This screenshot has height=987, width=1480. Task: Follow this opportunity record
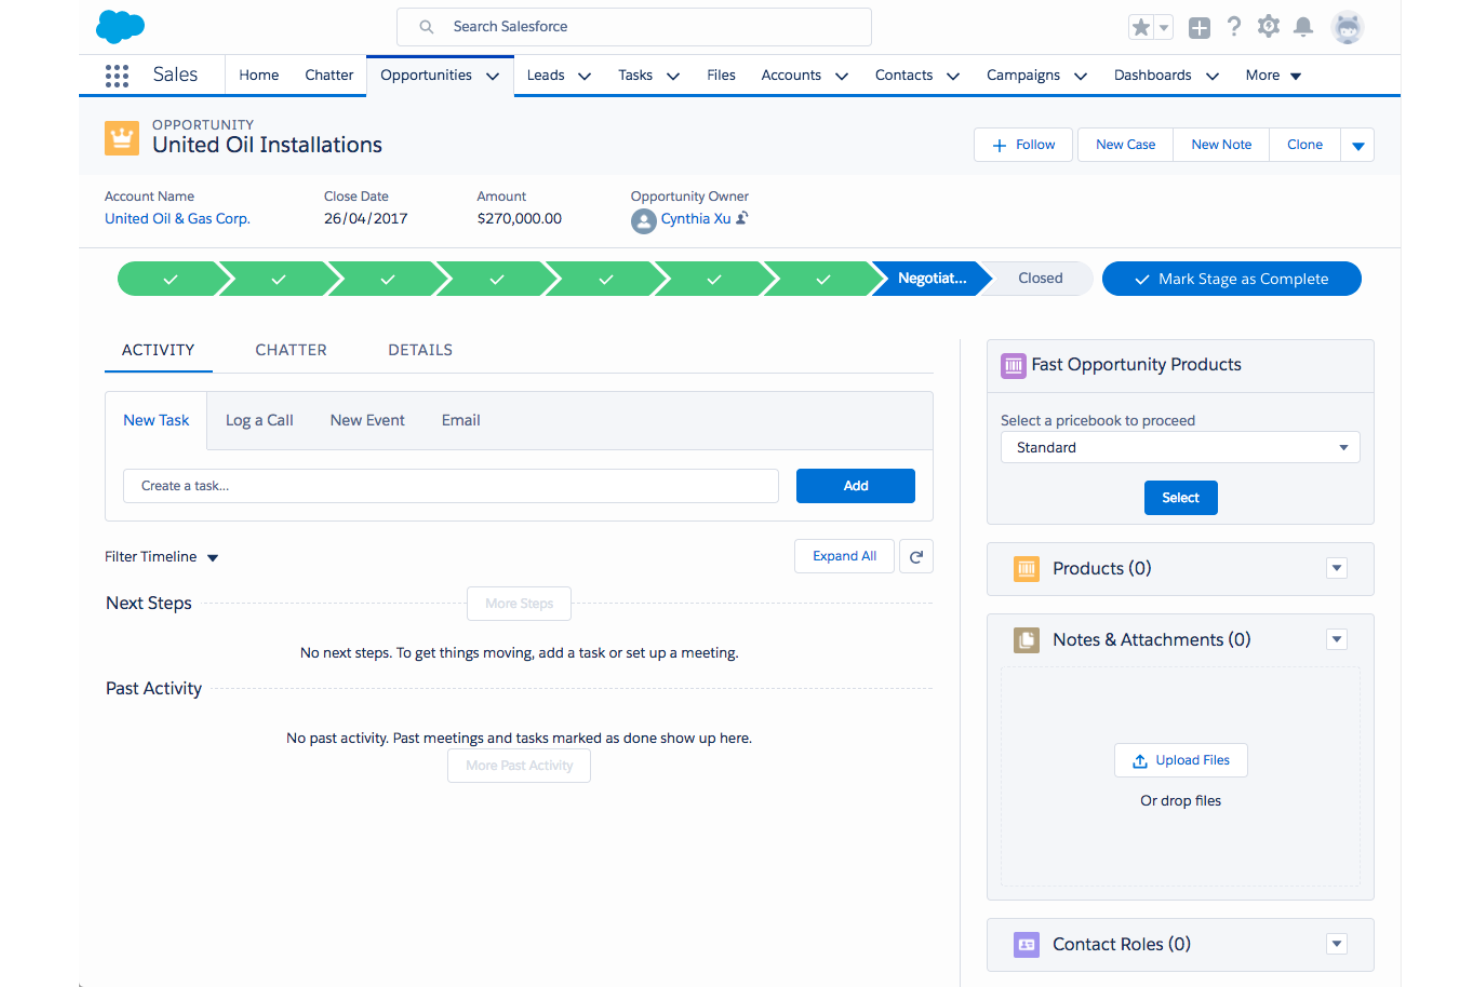click(x=1022, y=144)
